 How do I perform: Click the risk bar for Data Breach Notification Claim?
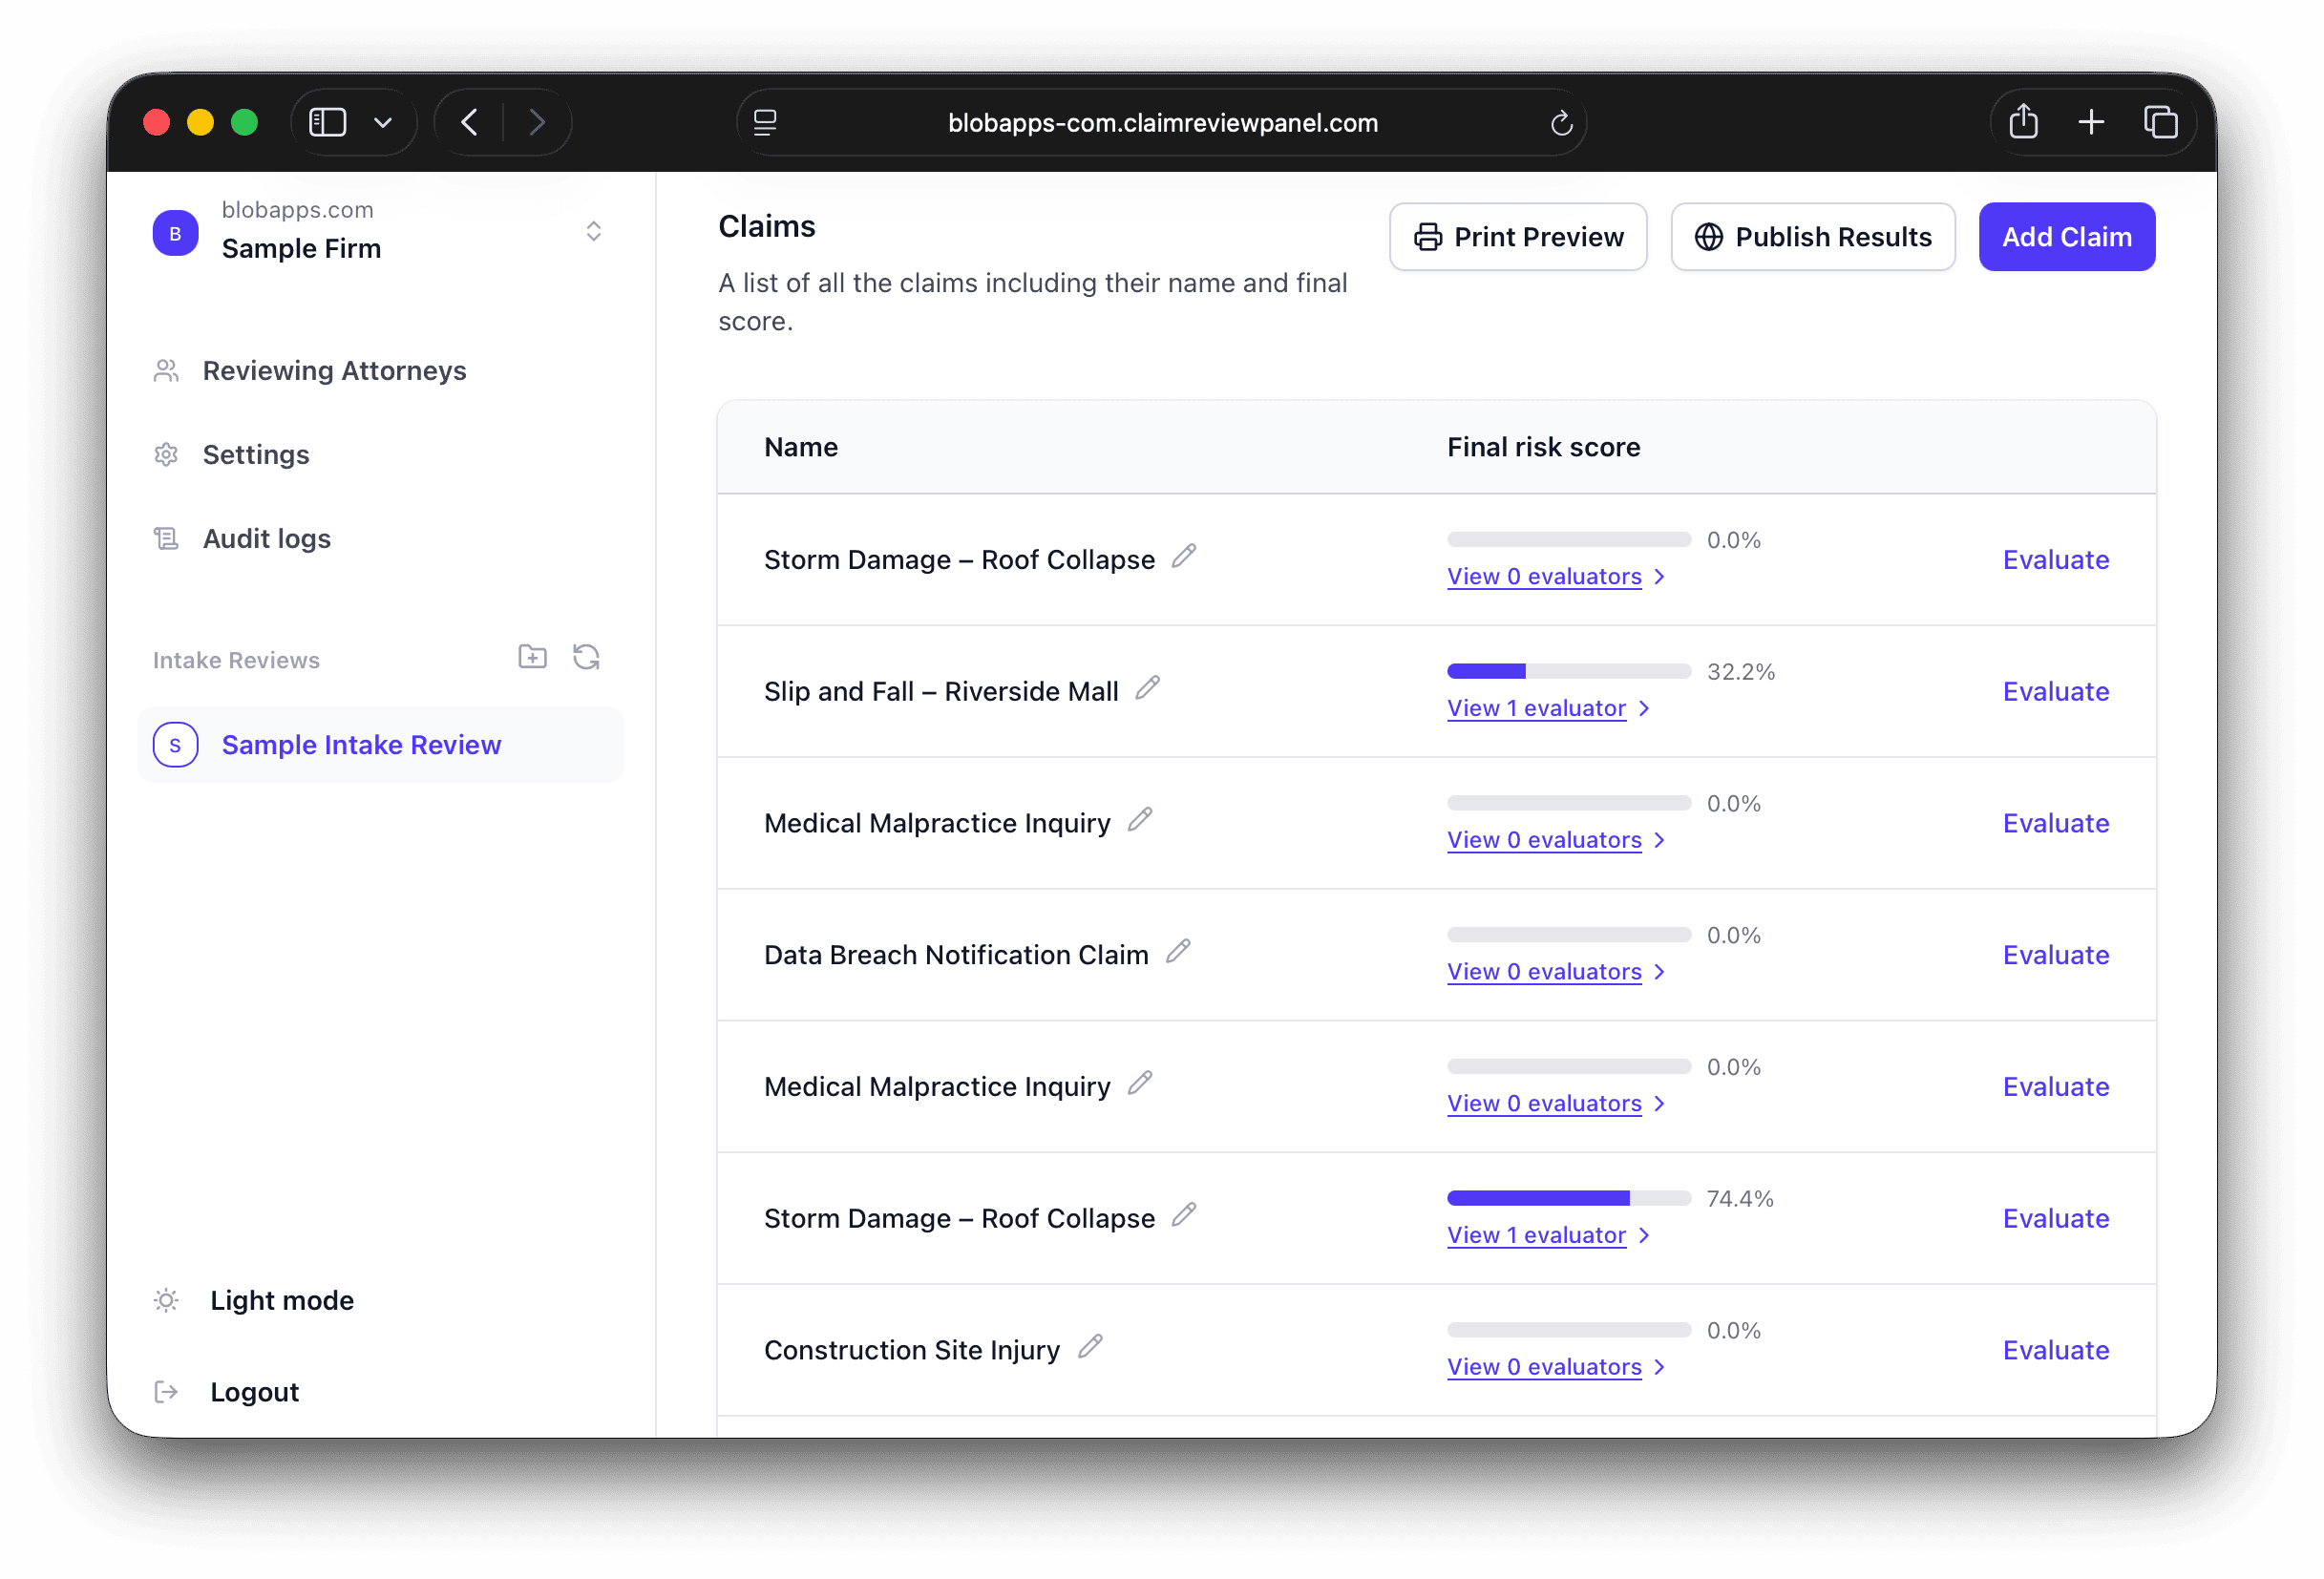coord(1568,935)
